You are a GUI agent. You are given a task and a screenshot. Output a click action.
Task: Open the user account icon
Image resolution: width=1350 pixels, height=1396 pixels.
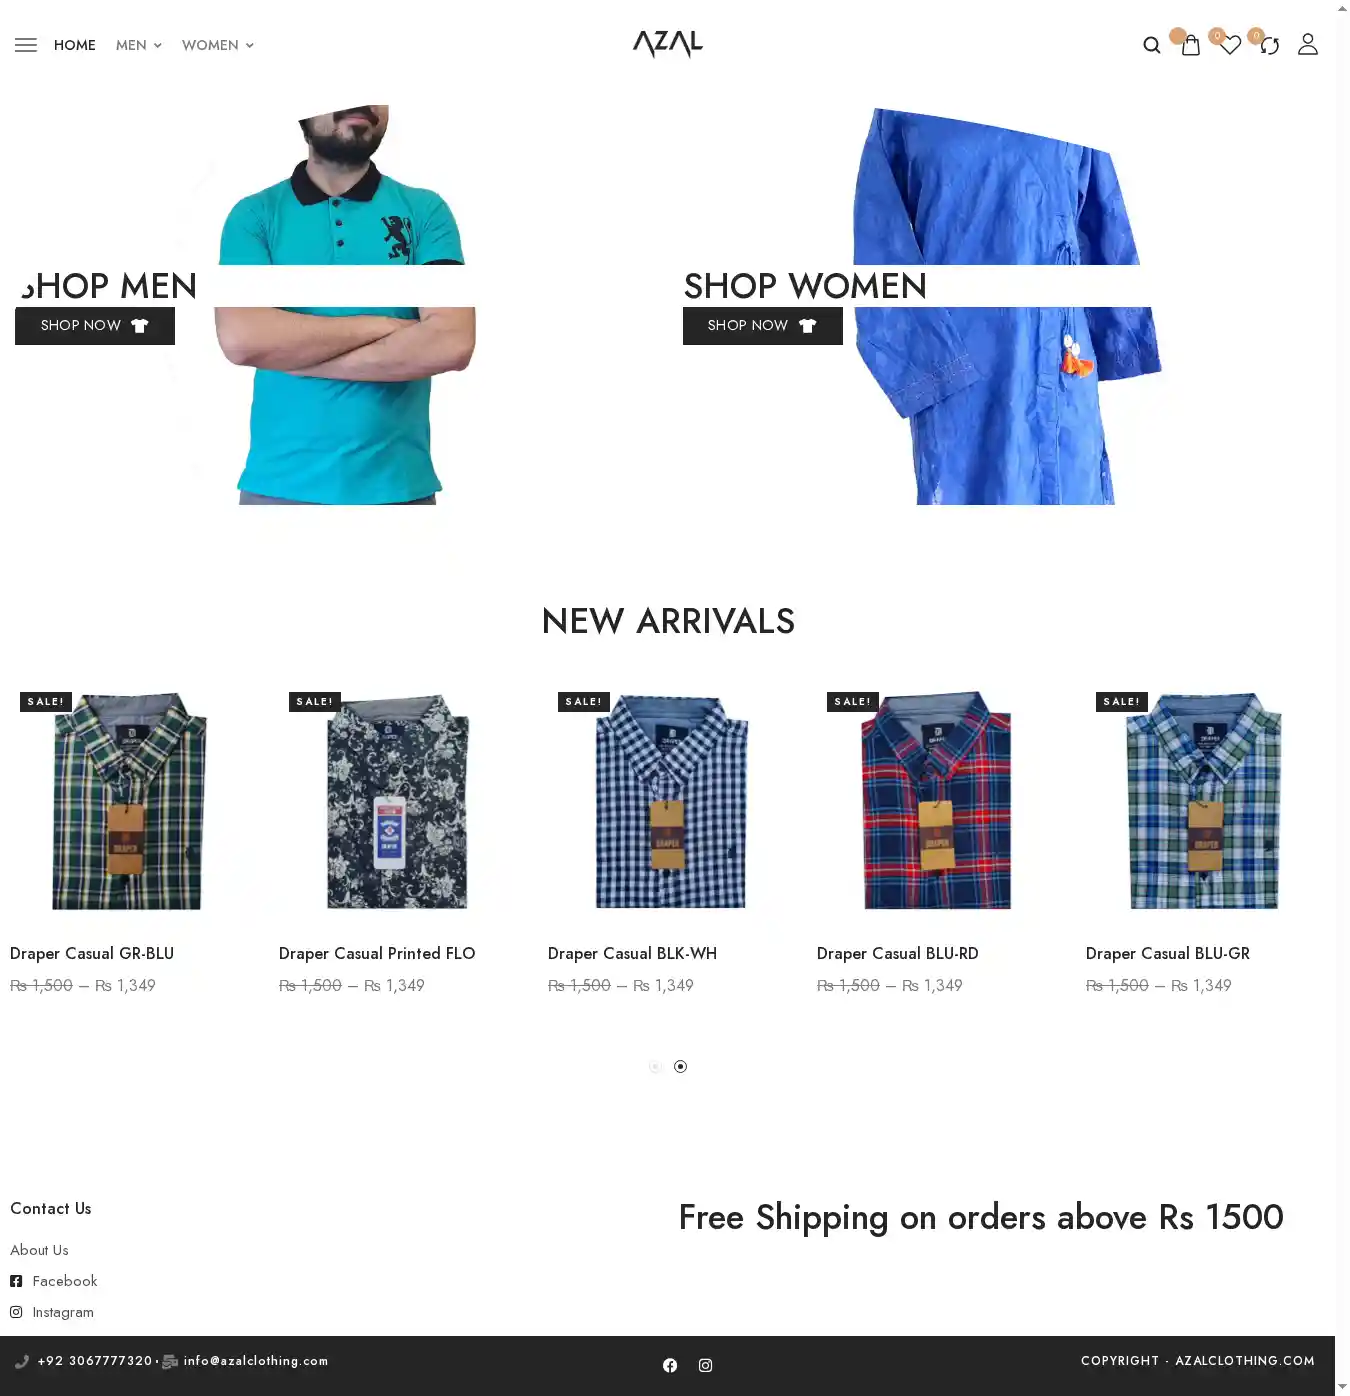1308,44
